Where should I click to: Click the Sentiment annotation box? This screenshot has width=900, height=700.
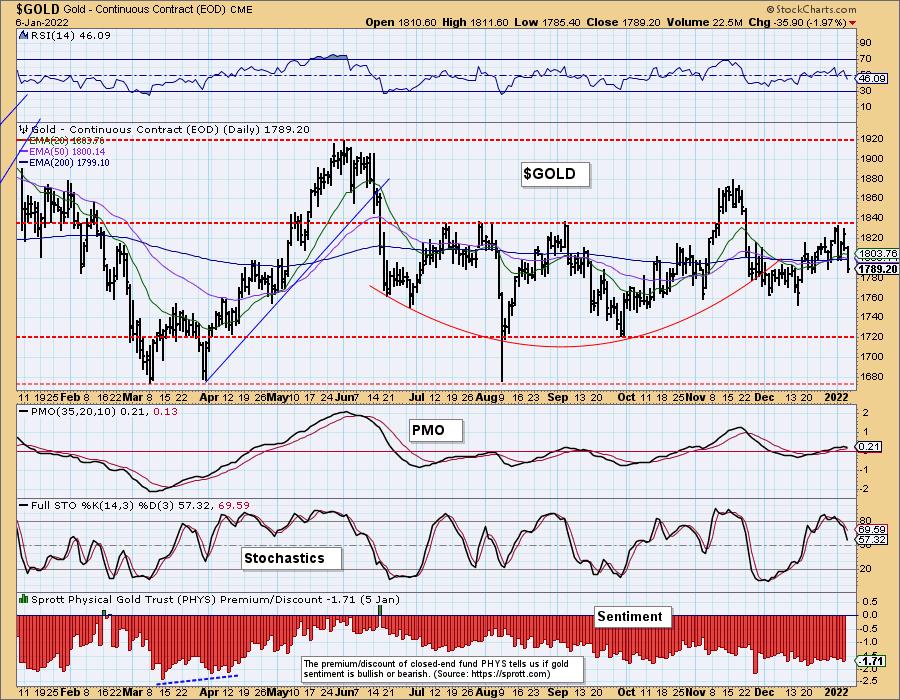tap(631, 616)
